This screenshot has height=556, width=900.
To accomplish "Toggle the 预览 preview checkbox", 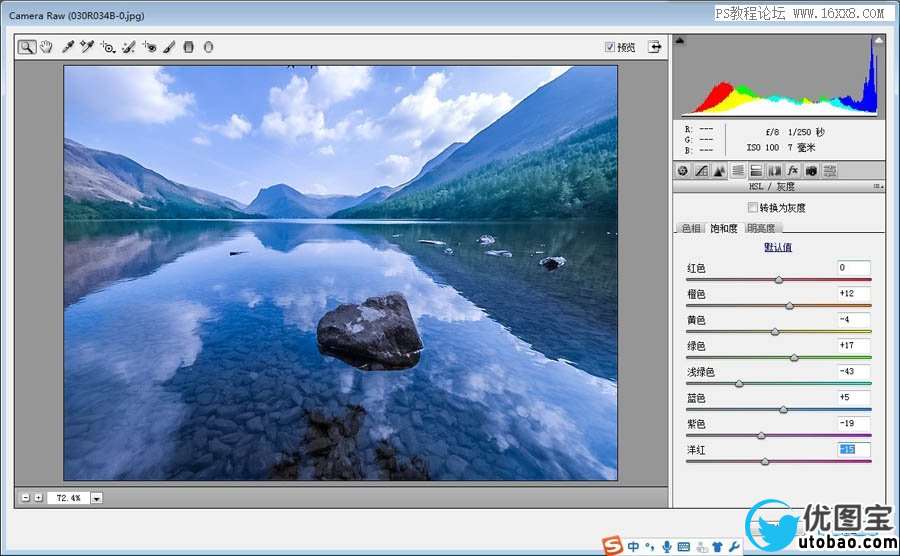I will 610,47.
